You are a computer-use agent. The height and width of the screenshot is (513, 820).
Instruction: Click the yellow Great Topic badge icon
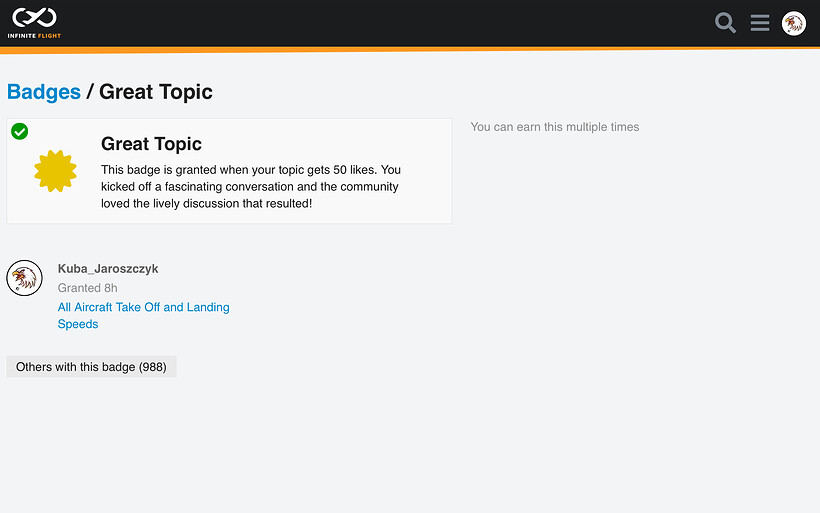coord(55,171)
